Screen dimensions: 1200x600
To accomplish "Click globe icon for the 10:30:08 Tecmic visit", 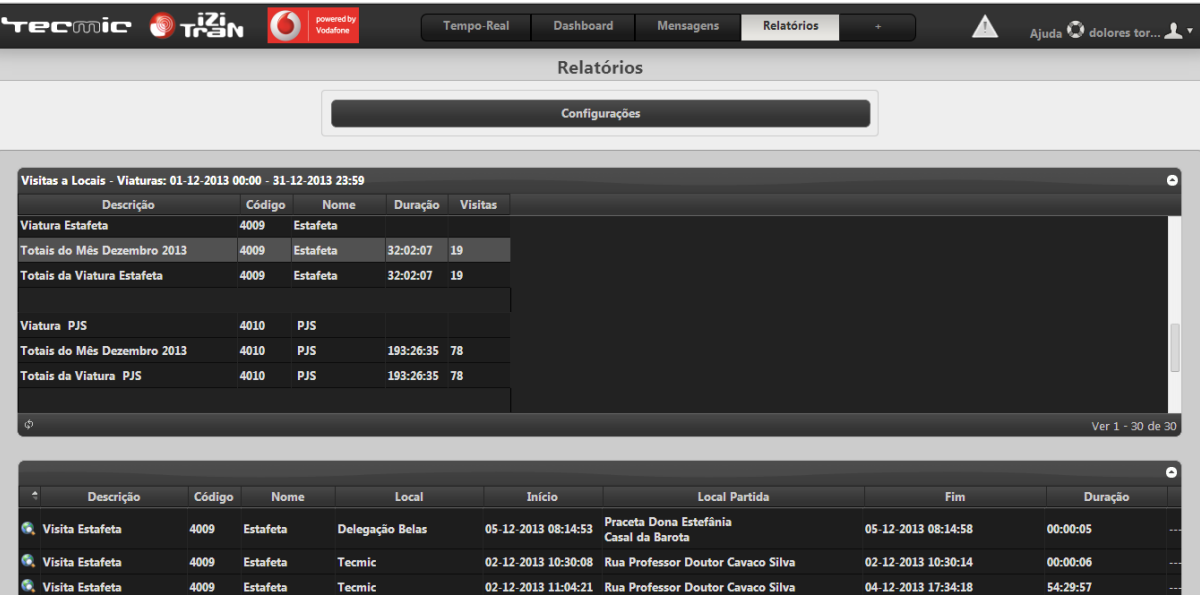I will [28, 561].
